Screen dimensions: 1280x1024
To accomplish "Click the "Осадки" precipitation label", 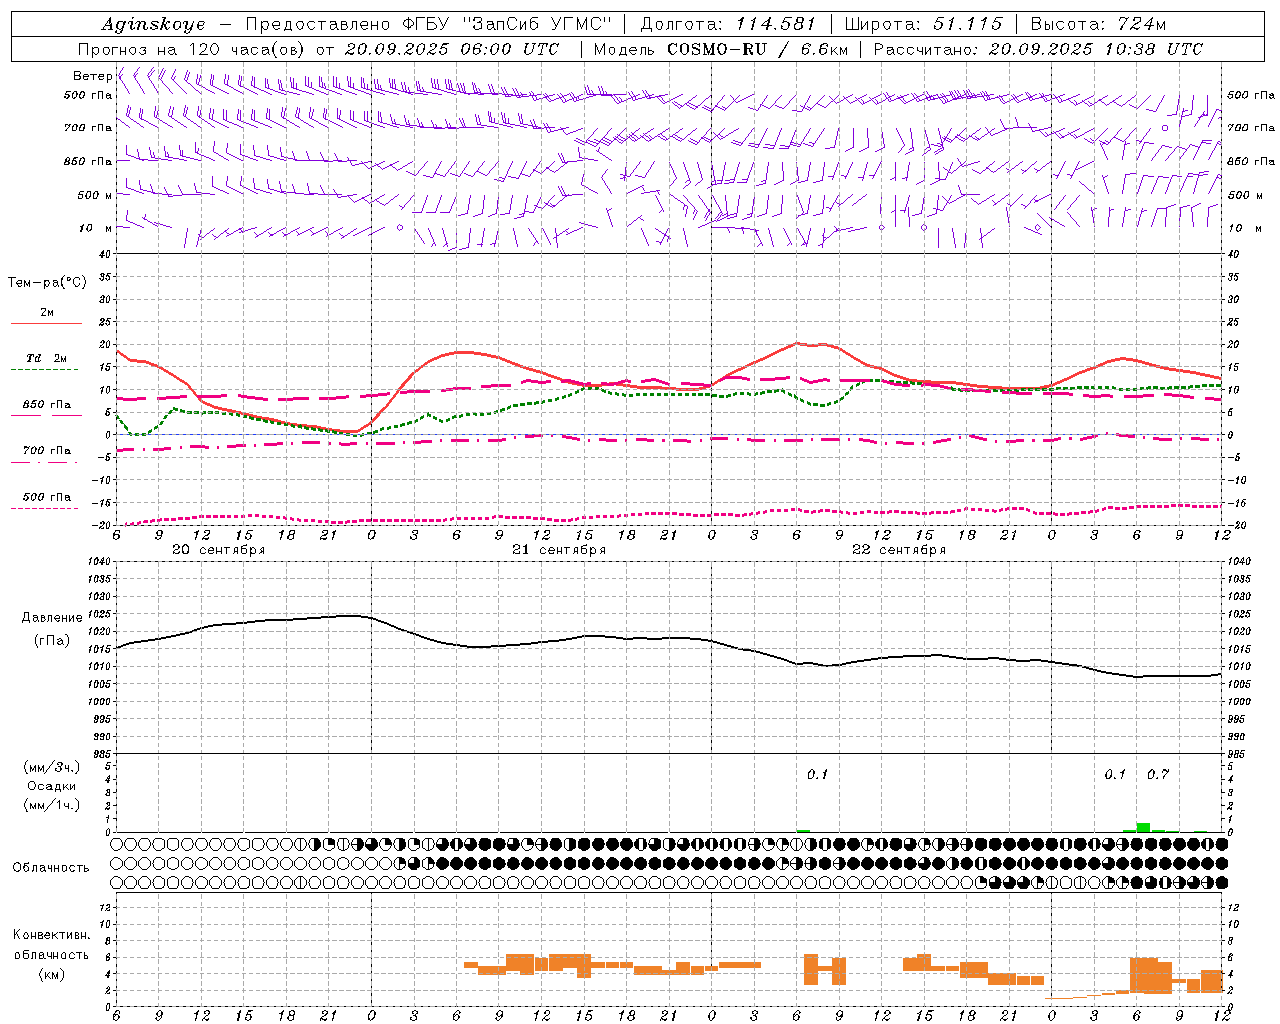I will tap(52, 786).
